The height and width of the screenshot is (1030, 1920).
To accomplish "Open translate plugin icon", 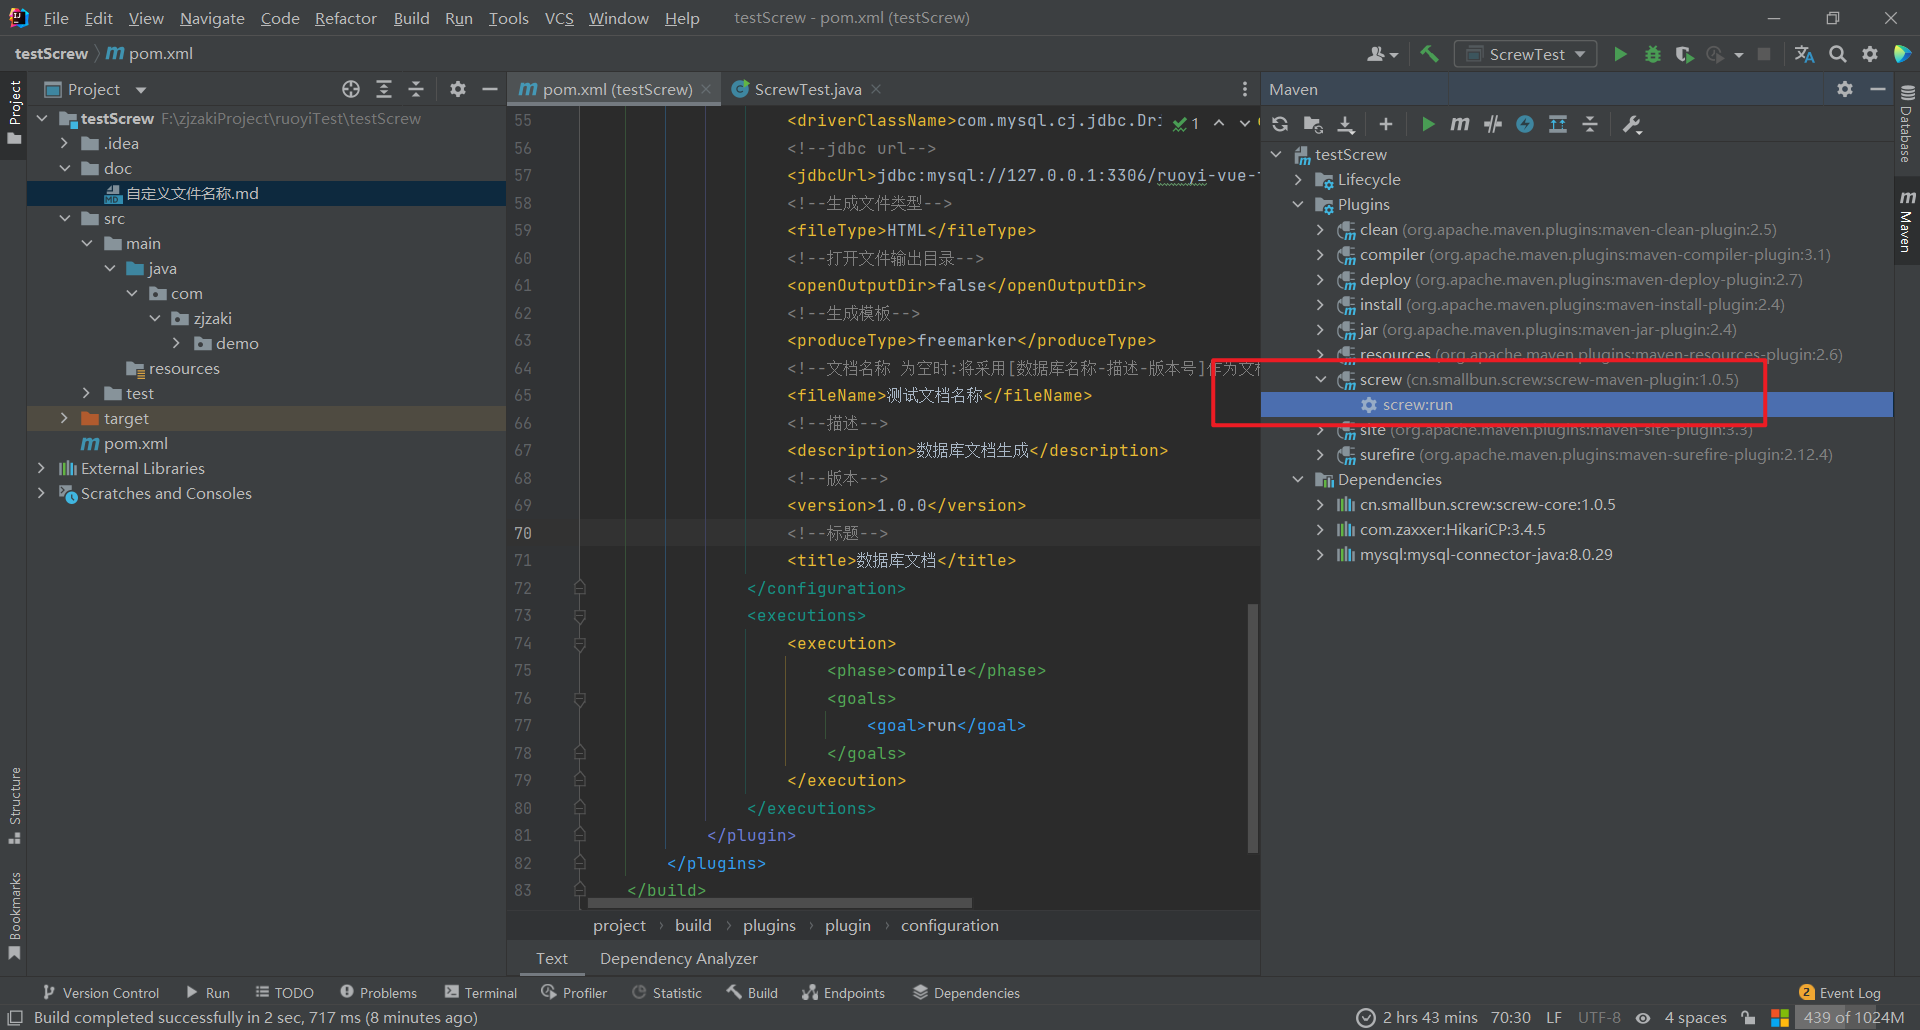I will tap(1805, 54).
